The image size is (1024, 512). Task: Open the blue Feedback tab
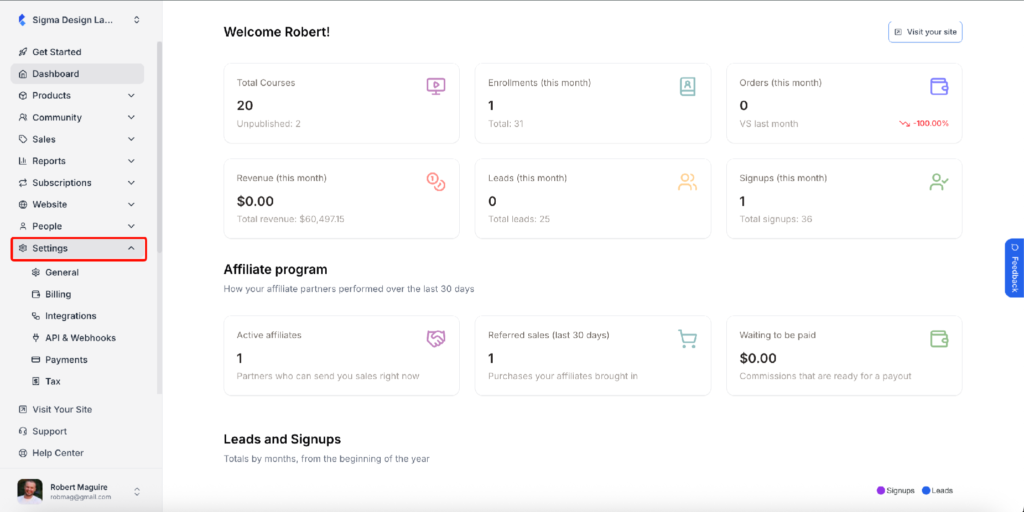click(x=1014, y=268)
